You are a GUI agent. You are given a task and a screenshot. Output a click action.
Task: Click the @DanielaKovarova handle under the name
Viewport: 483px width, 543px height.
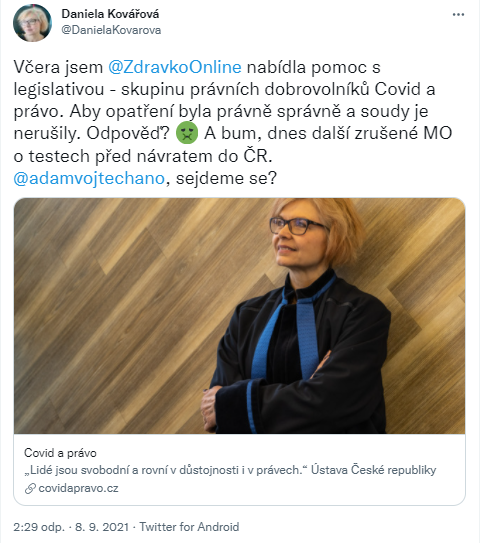(x=111, y=30)
